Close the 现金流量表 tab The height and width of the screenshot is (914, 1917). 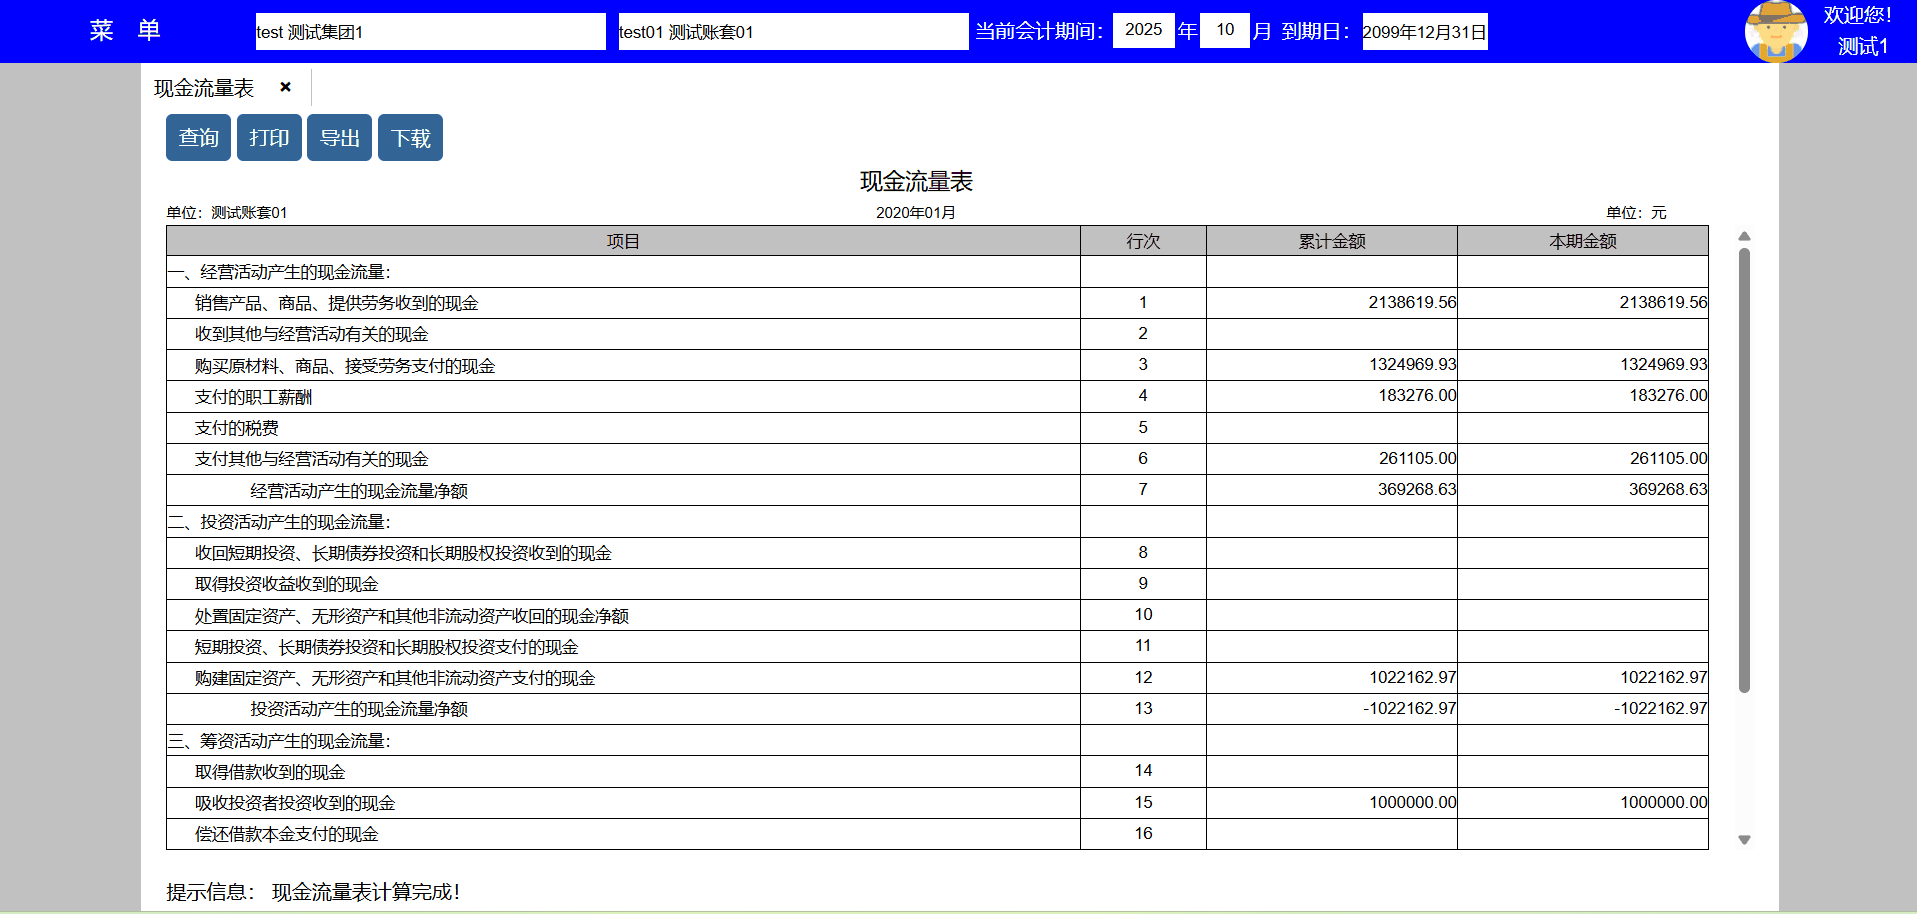tap(285, 87)
